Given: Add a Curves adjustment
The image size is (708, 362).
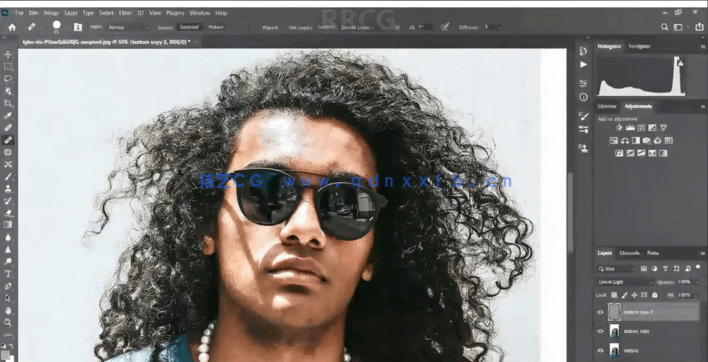Looking at the screenshot, I should [x=641, y=128].
